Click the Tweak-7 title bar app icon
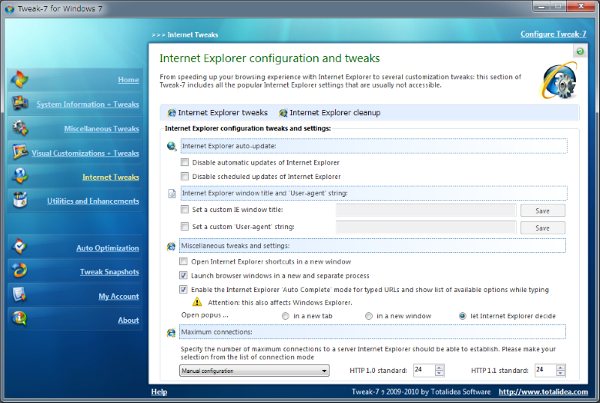600x403 pixels. click(x=10, y=8)
